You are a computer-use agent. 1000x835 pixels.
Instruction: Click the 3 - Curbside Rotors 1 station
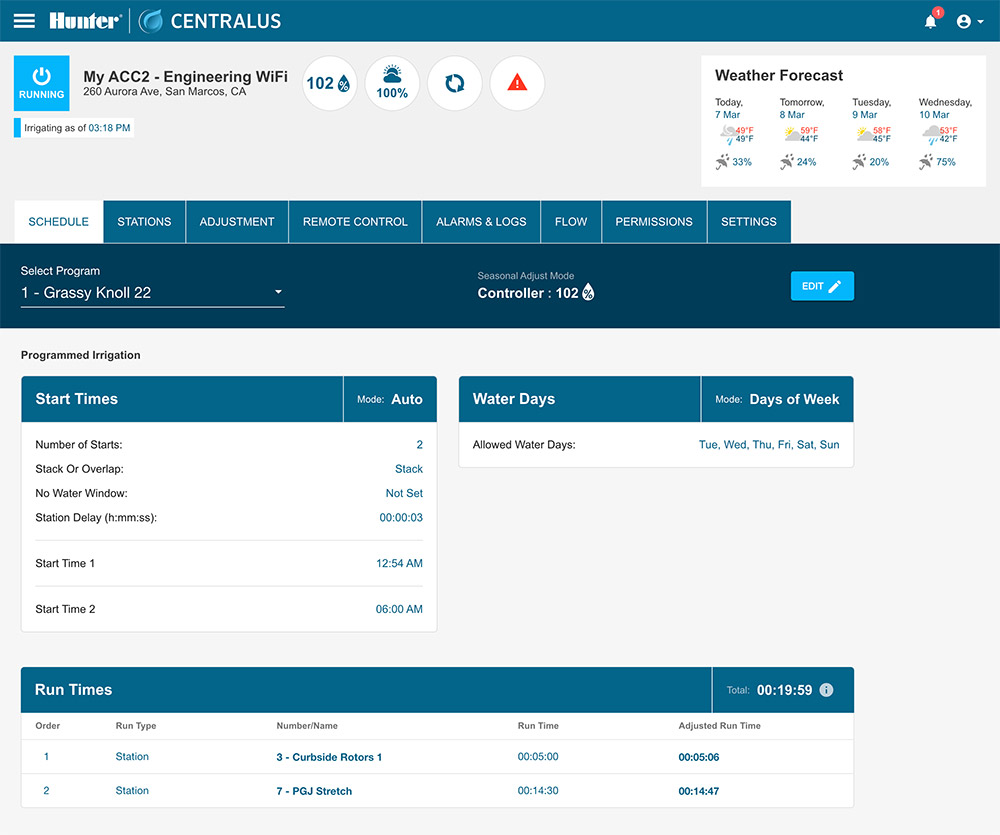(x=329, y=757)
